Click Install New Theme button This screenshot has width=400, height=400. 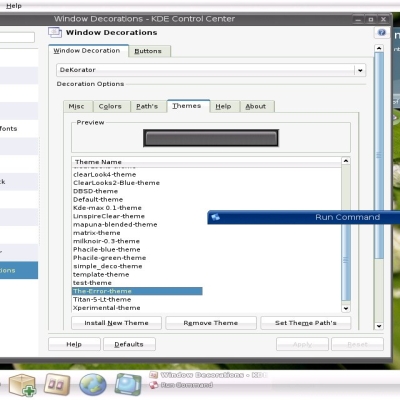click(116, 323)
